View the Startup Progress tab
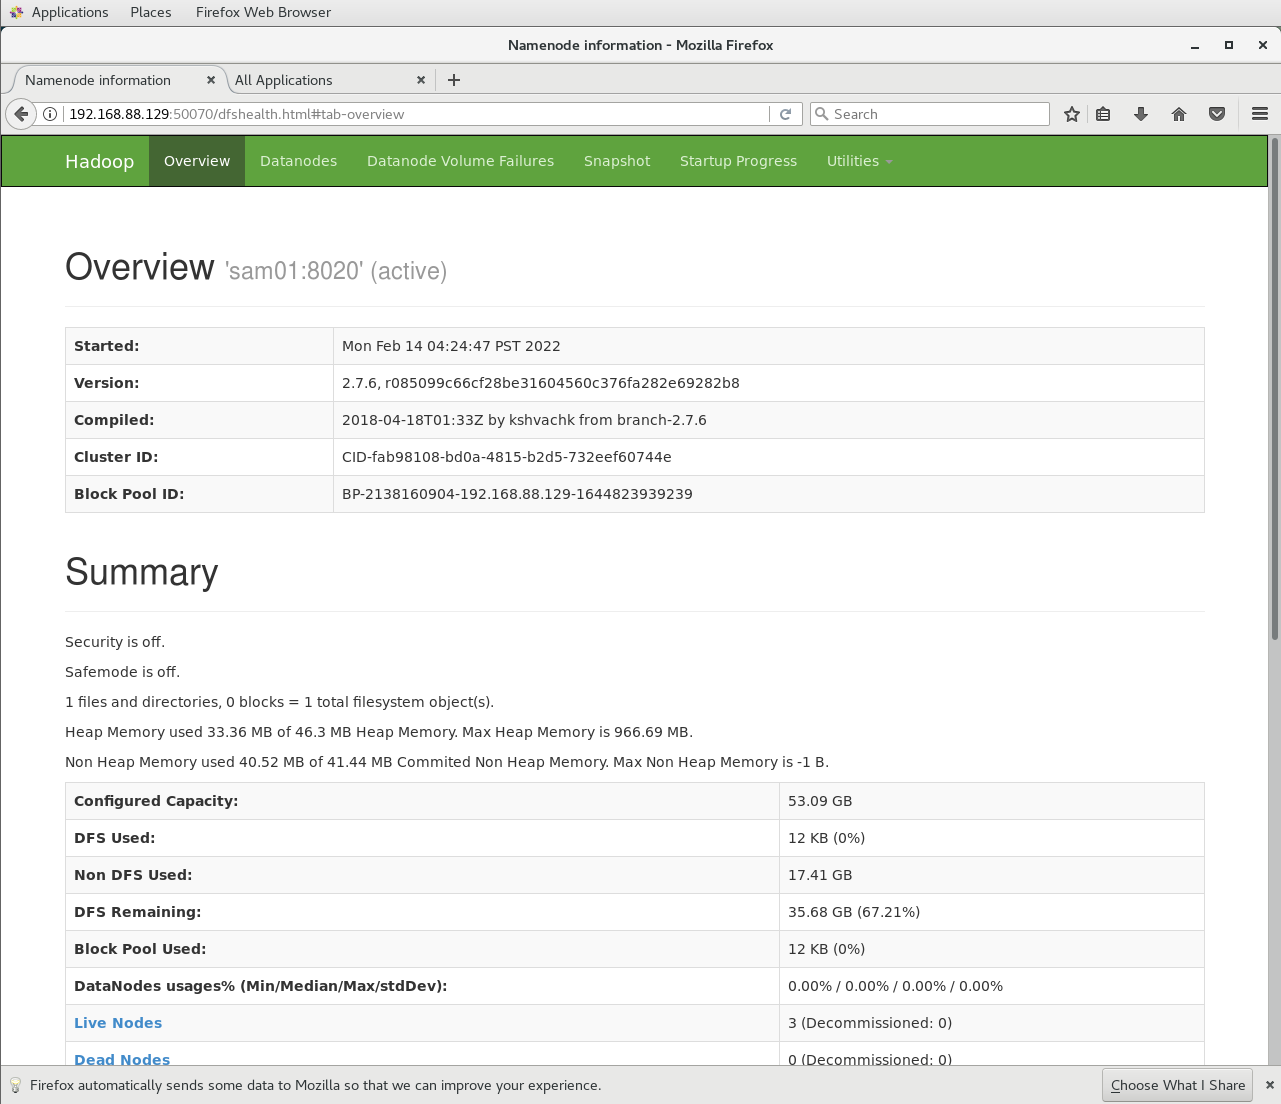Viewport: 1281px width, 1104px height. tap(738, 161)
